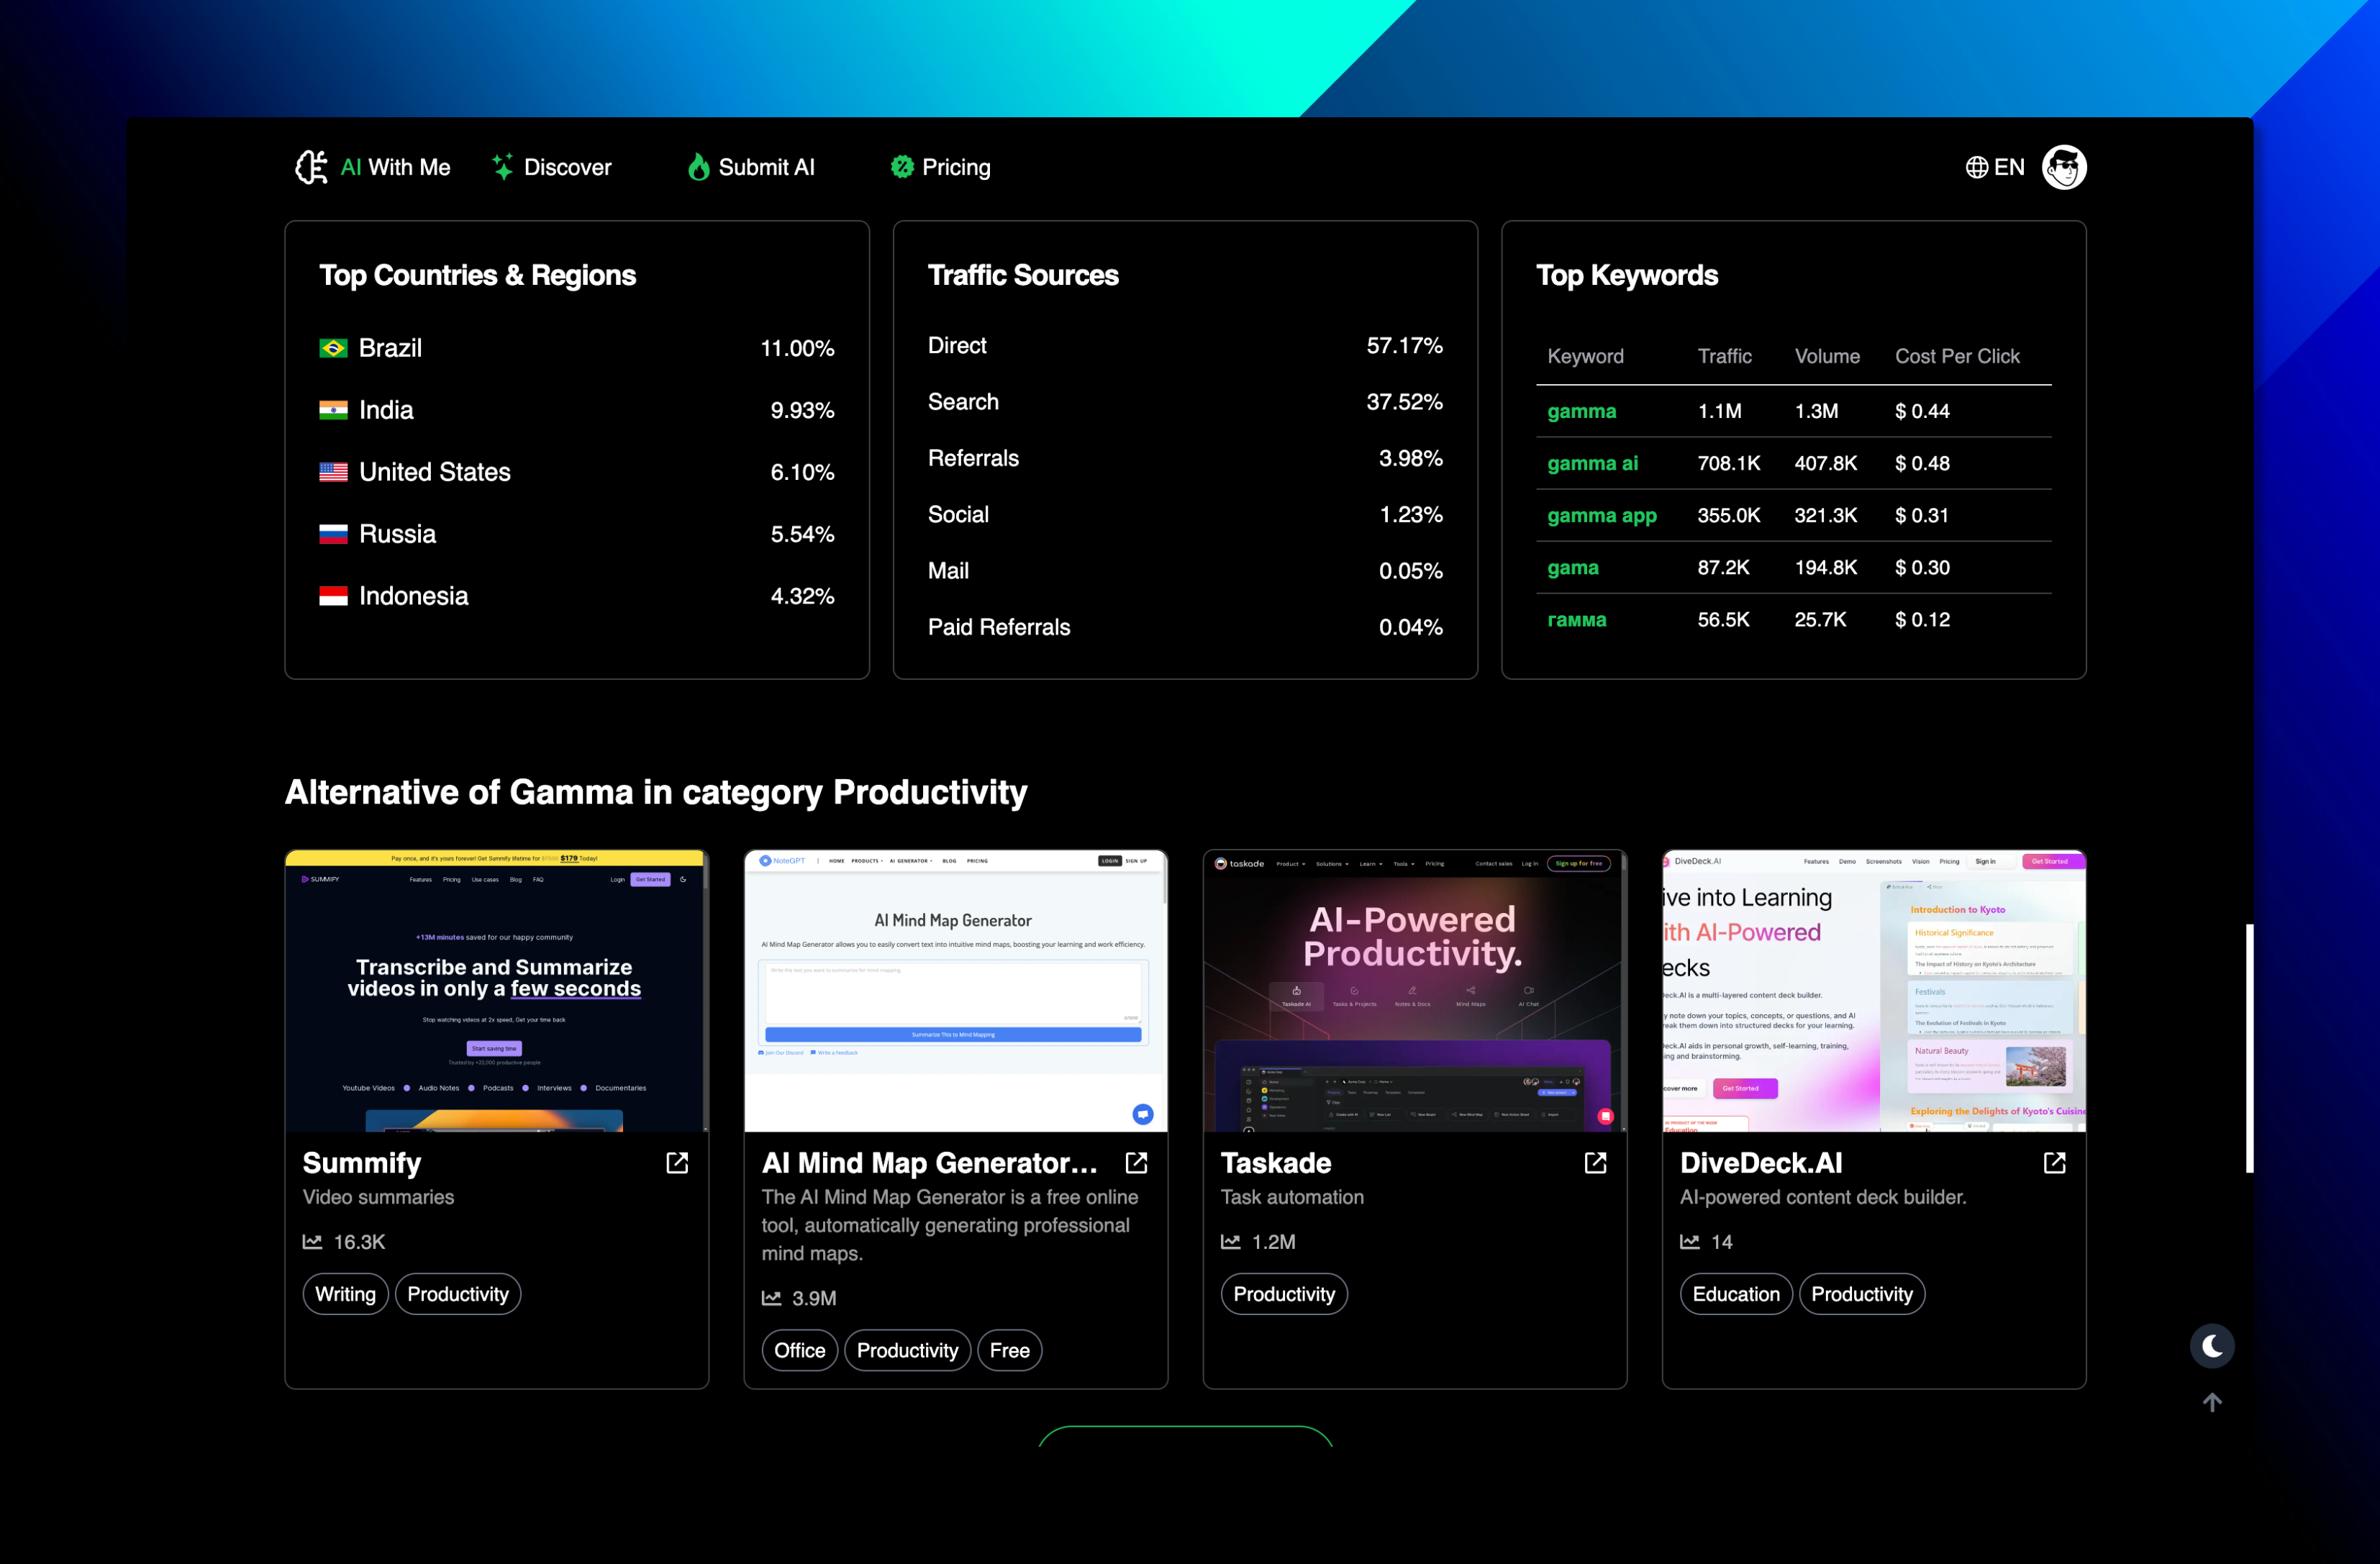The height and width of the screenshot is (1564, 2380).
Task: Select the Productivity tag on DiveDeck.AI
Action: pyautogui.click(x=1862, y=1294)
